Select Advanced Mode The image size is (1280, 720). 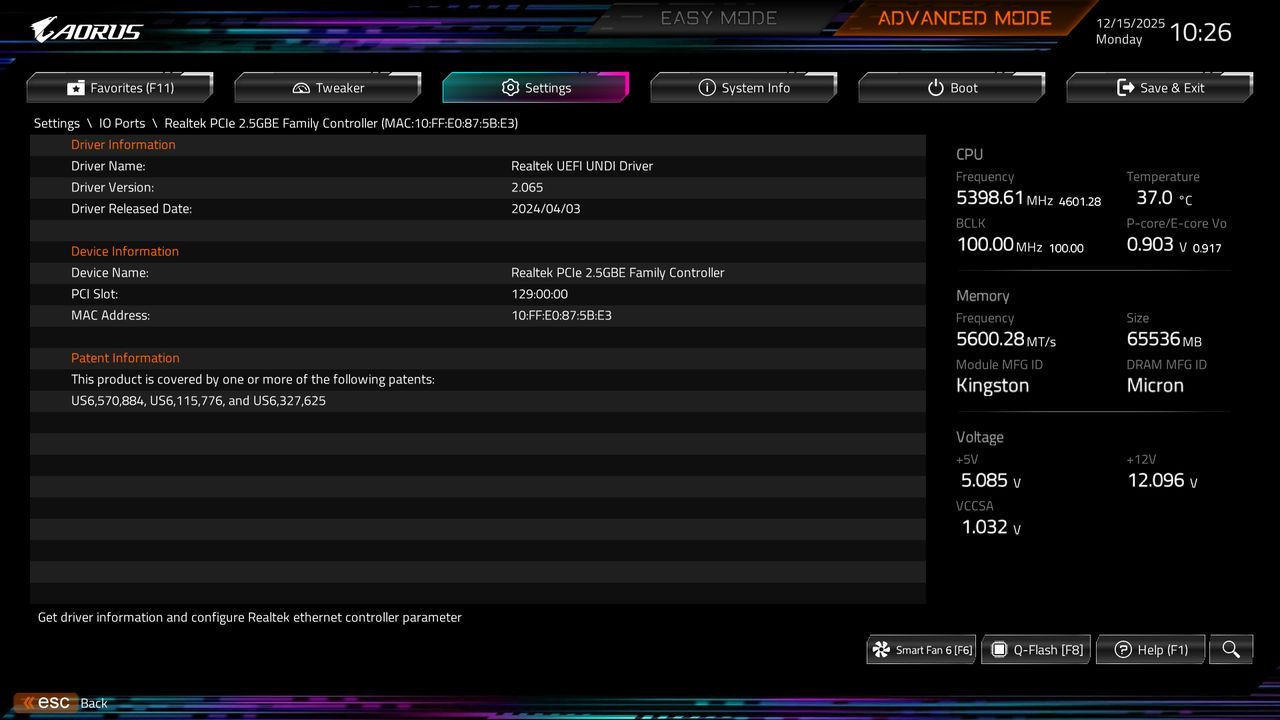[x=963, y=17]
